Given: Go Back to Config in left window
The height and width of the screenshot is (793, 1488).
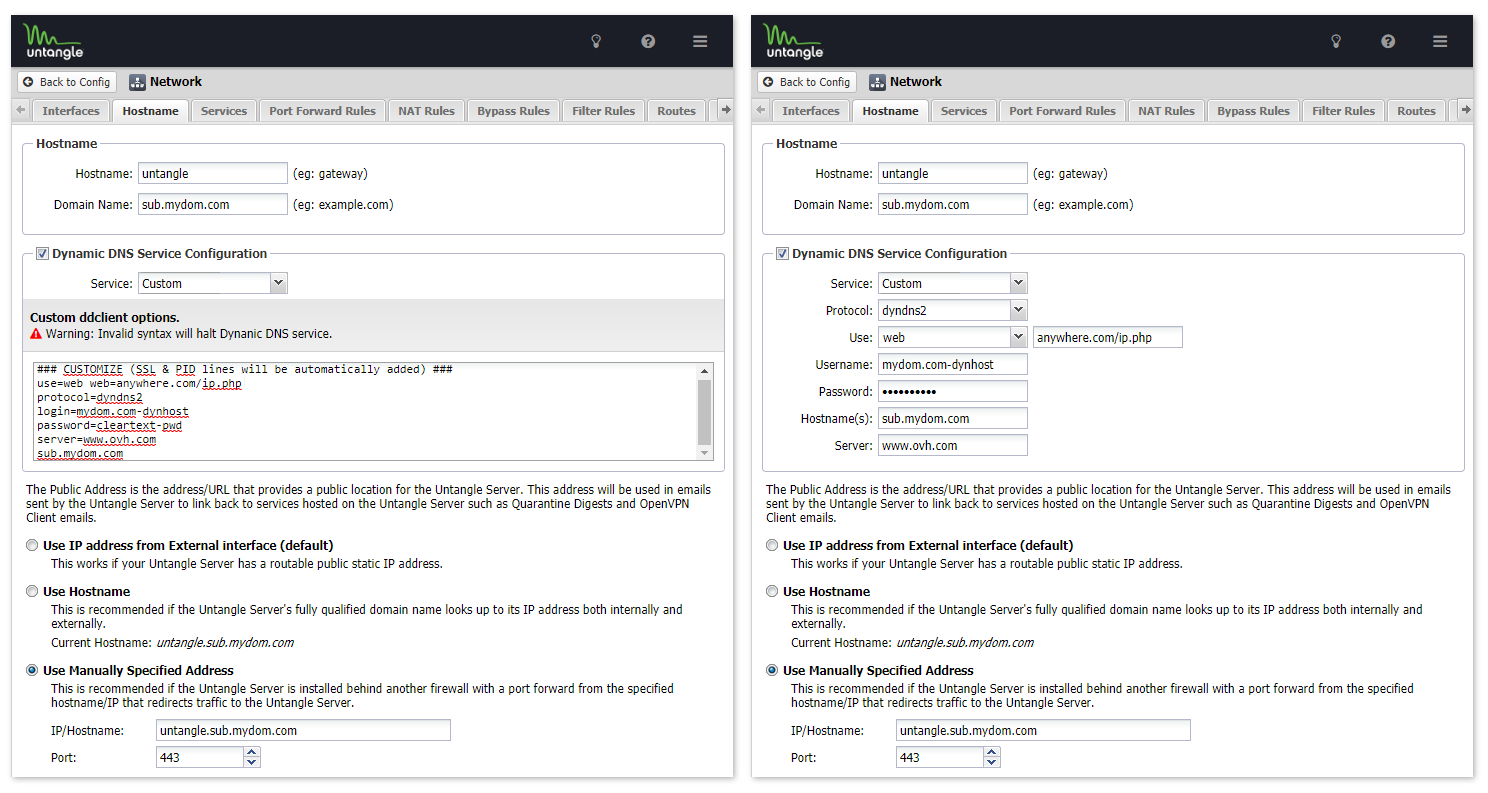Looking at the screenshot, I should 66,82.
